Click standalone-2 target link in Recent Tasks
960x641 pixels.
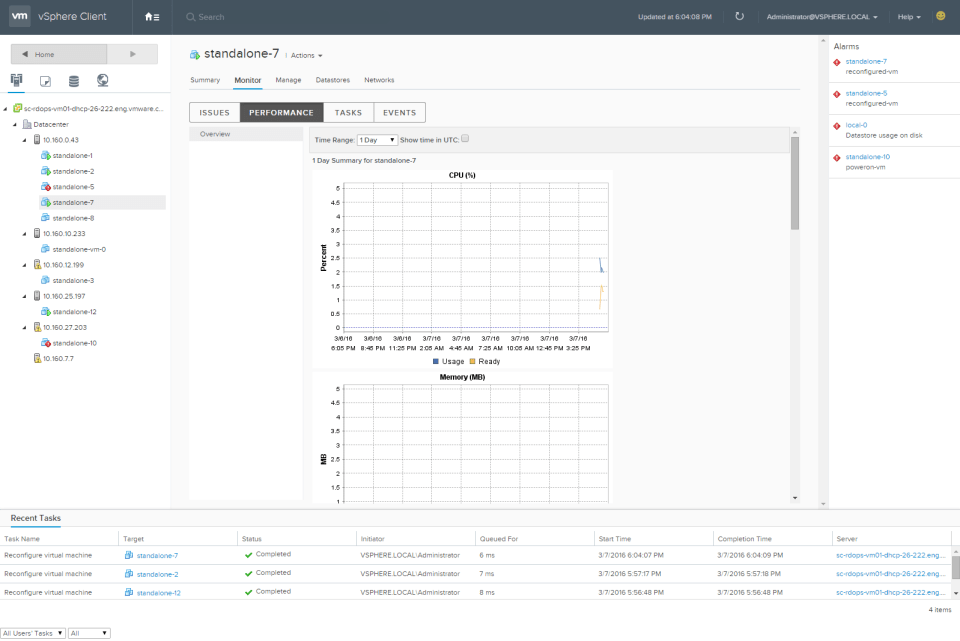pos(157,574)
